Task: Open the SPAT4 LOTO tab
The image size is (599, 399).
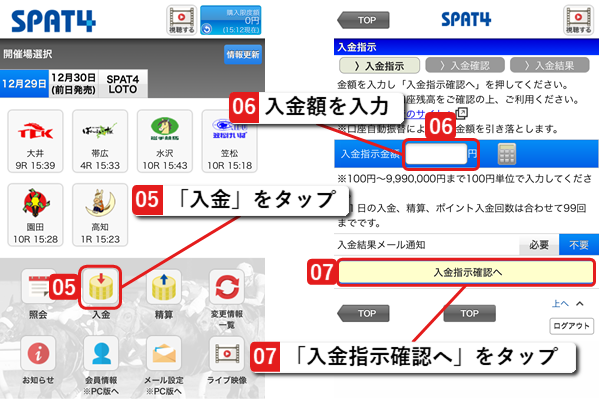Action: click(123, 83)
